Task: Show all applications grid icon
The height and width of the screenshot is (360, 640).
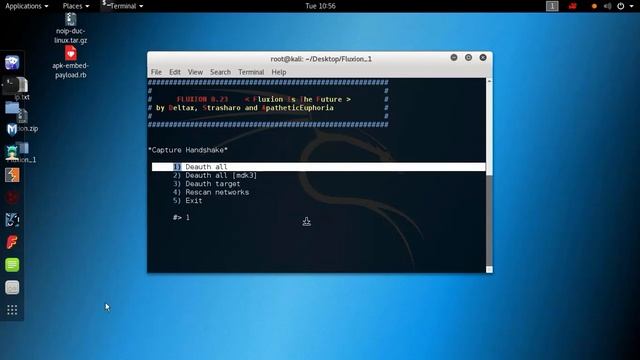Action: [12, 310]
